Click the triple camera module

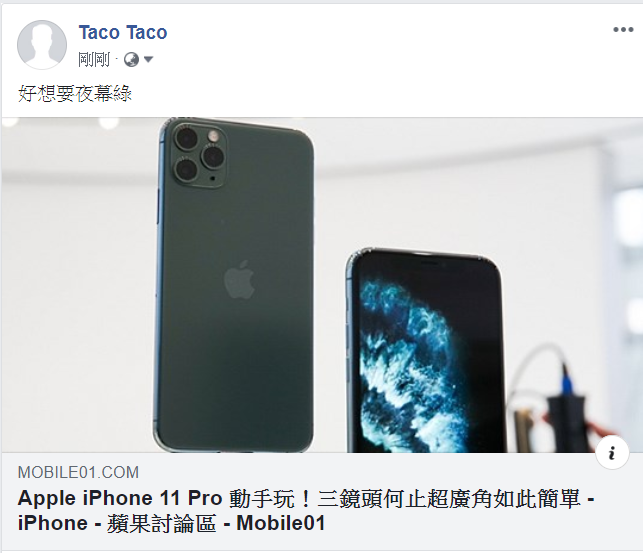(199, 155)
